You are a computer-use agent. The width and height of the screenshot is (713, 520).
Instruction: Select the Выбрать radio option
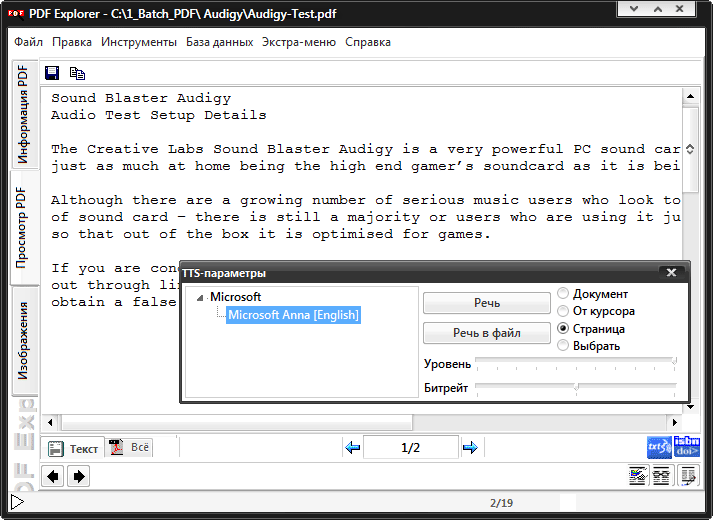pyautogui.click(x=589, y=345)
